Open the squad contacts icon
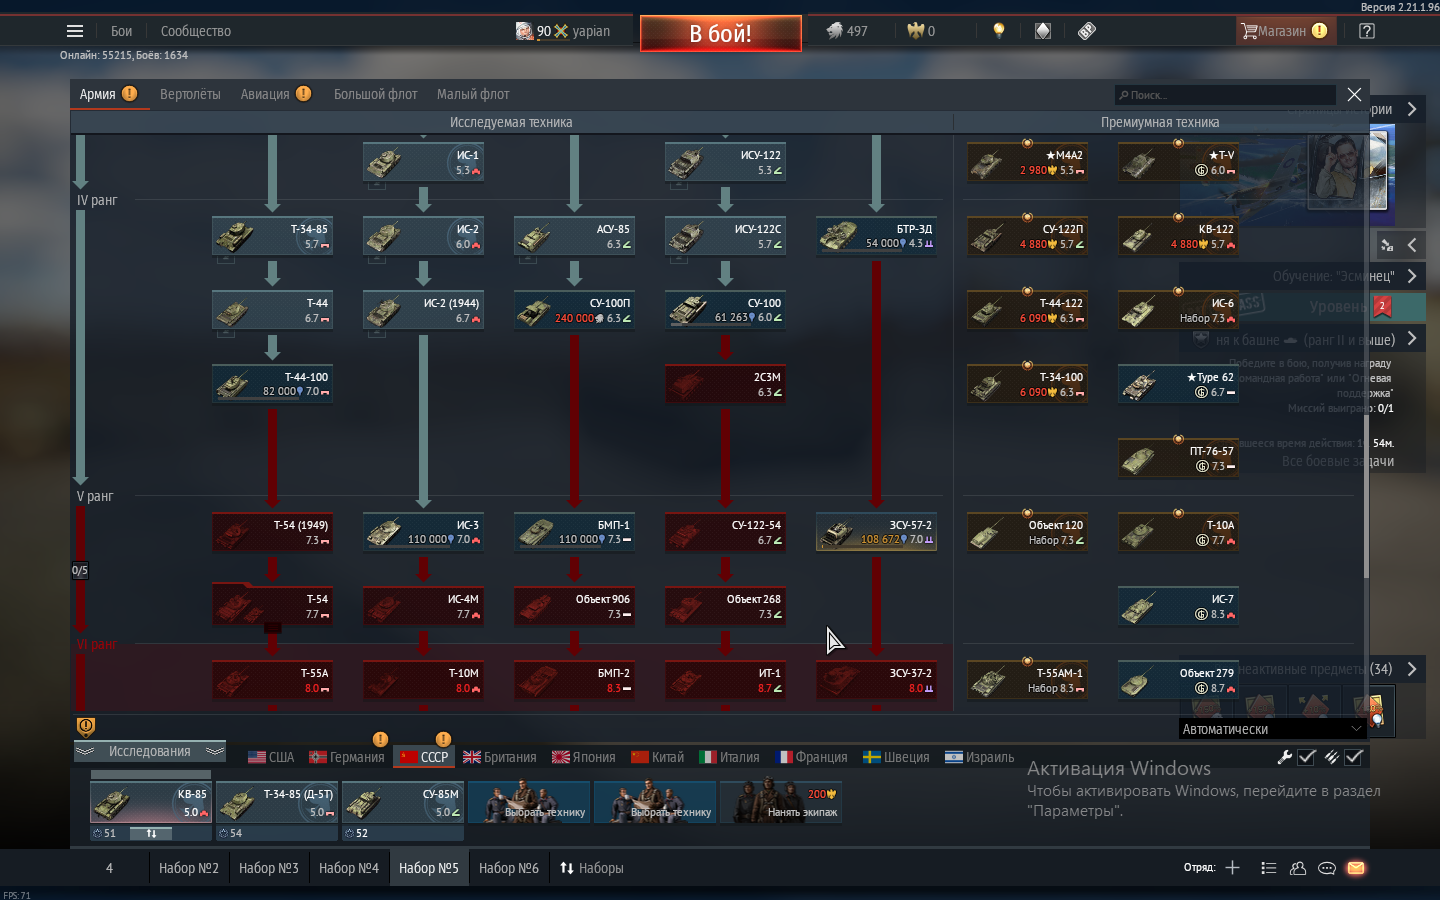Viewport: 1440px width, 900px height. click(1298, 868)
